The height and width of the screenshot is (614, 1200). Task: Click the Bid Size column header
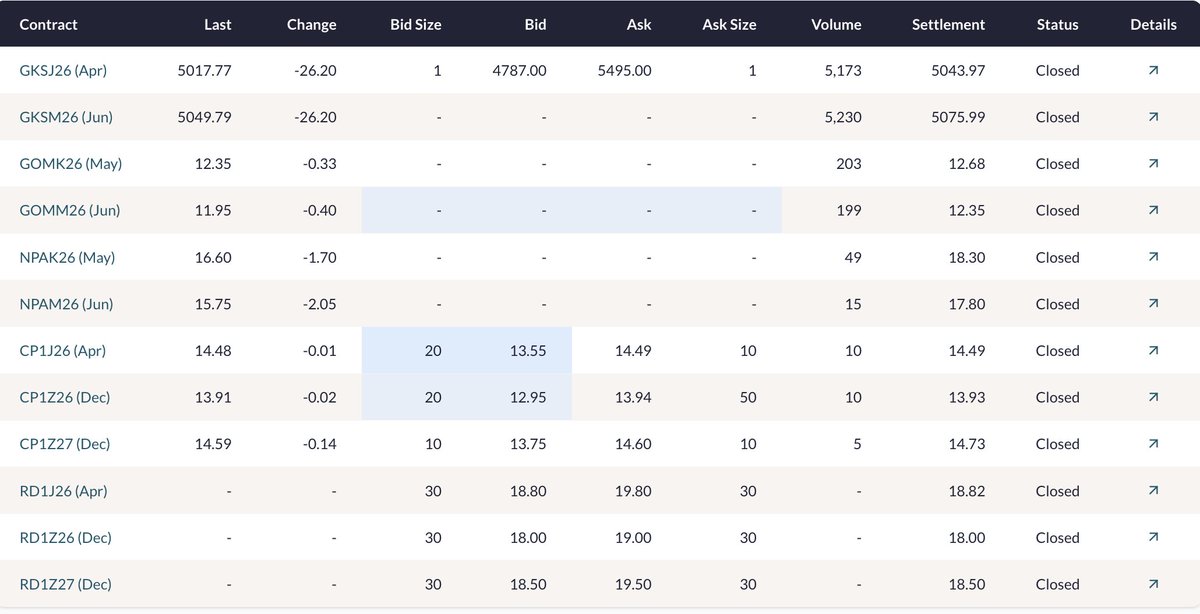click(415, 24)
